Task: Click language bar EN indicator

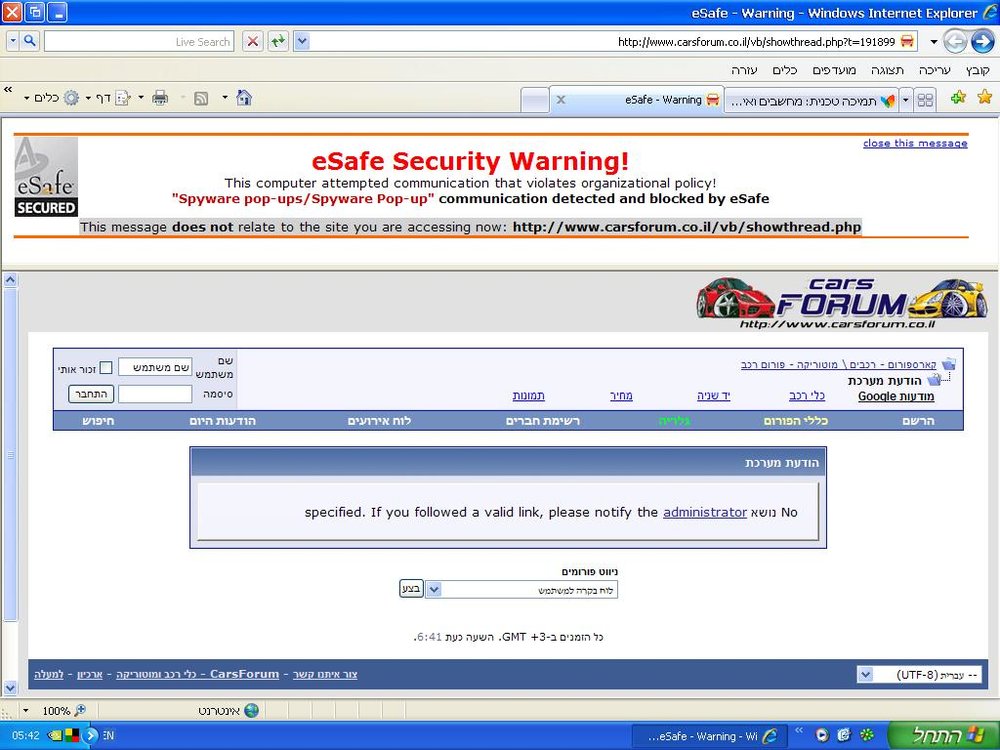Action: [108, 735]
